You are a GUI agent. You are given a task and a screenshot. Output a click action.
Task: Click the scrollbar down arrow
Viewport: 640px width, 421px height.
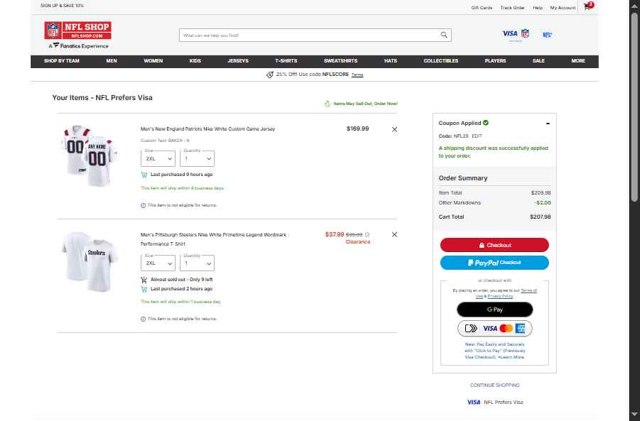[x=634, y=414]
